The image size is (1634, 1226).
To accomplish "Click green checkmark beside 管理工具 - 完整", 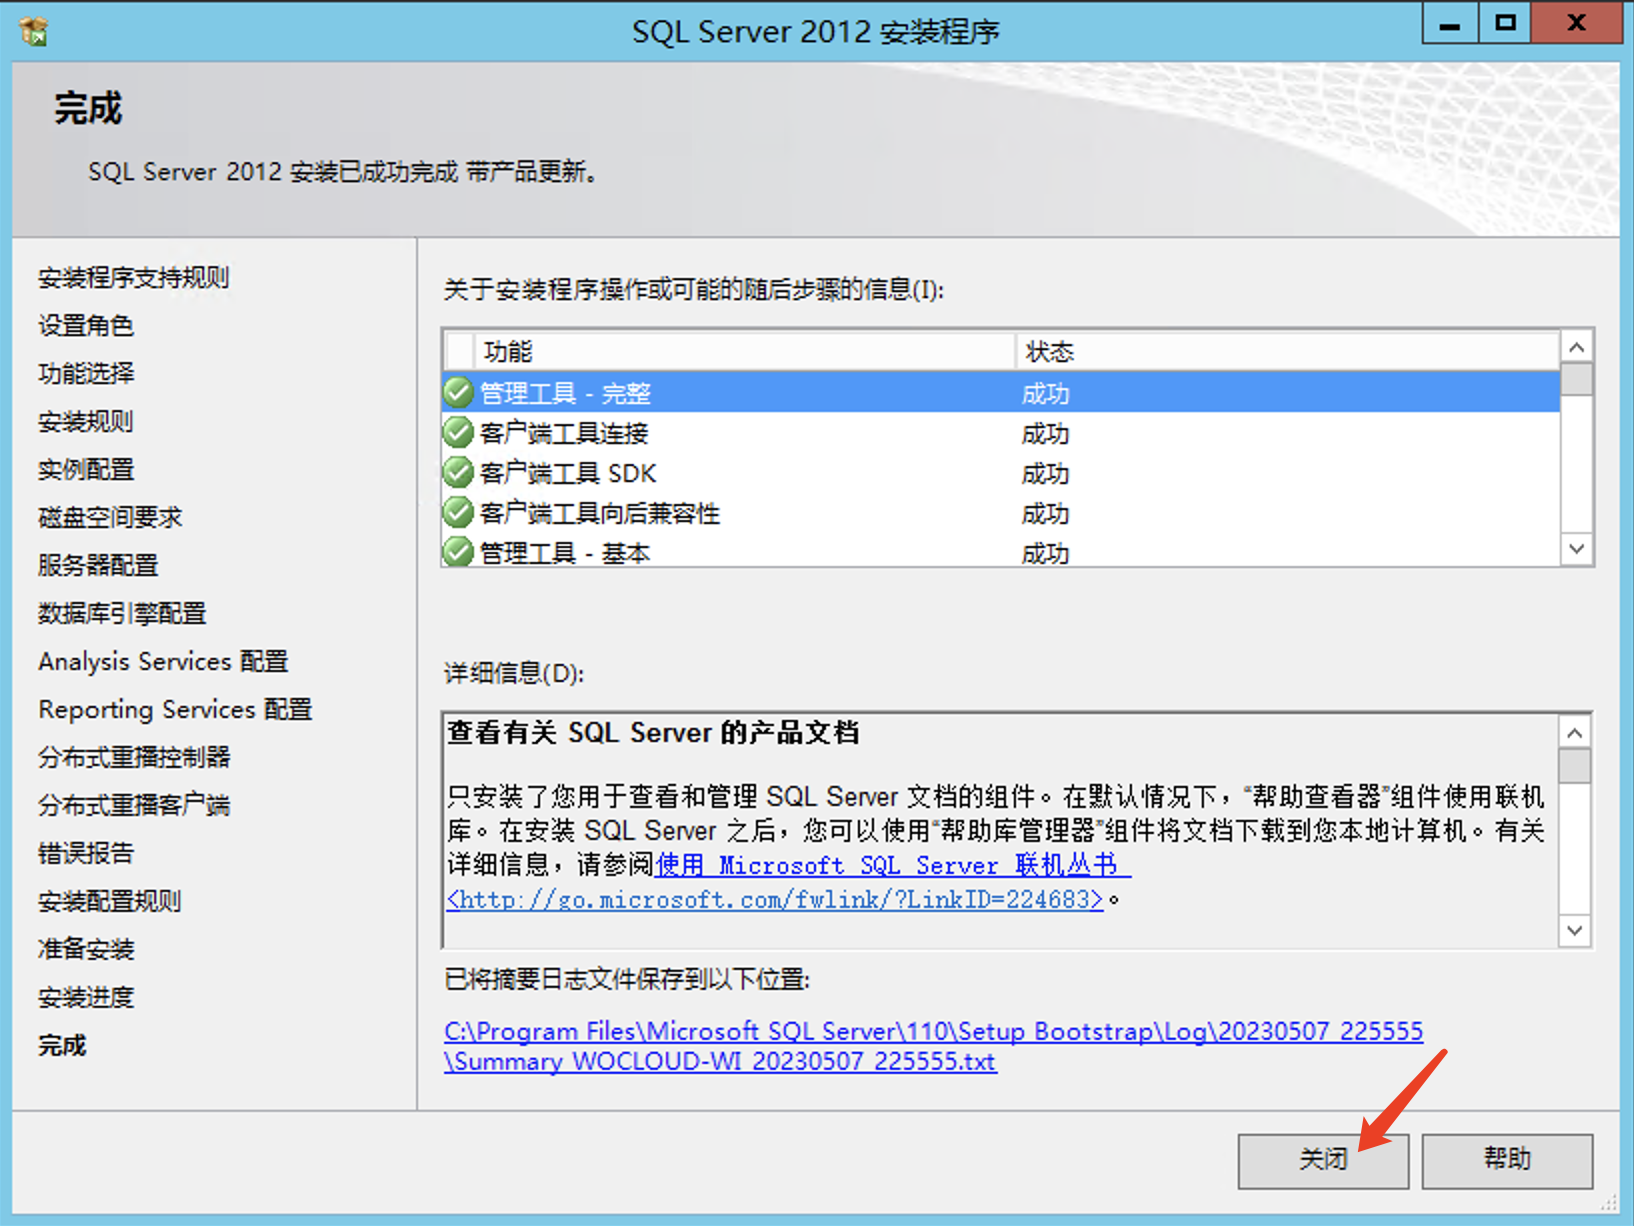I will coord(458,393).
